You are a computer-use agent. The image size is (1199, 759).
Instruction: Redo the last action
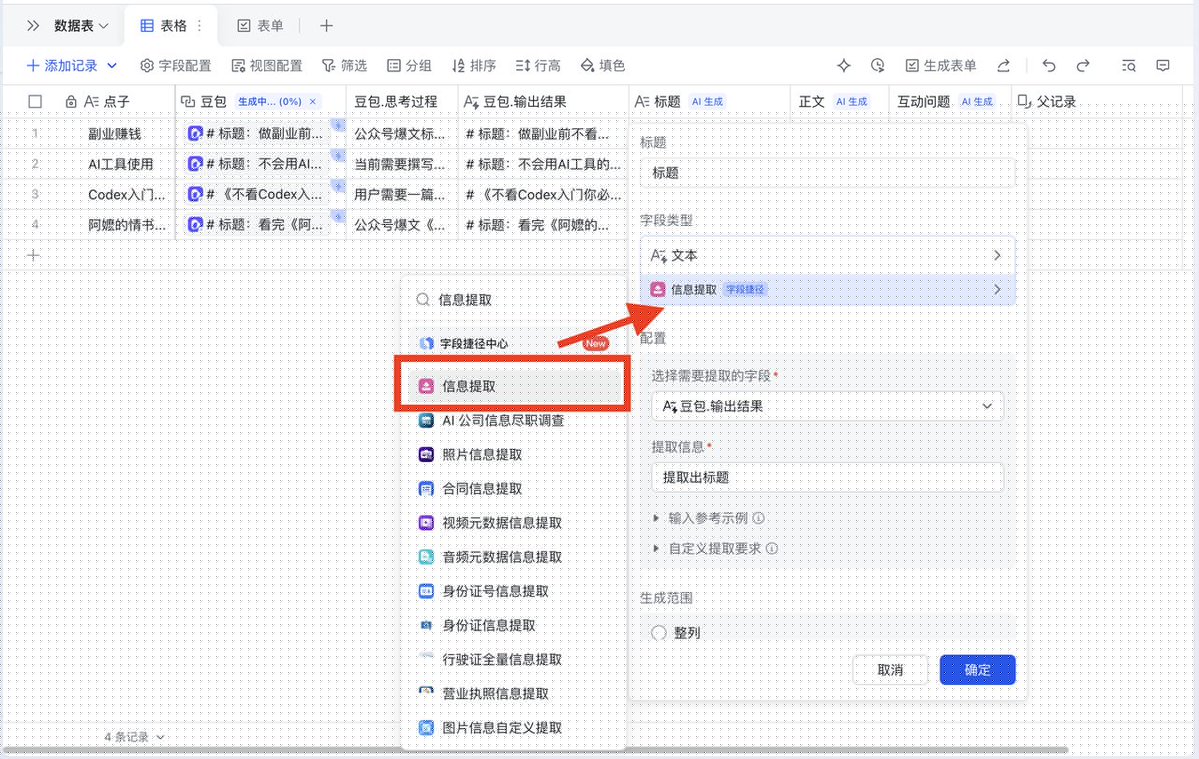(x=1083, y=66)
